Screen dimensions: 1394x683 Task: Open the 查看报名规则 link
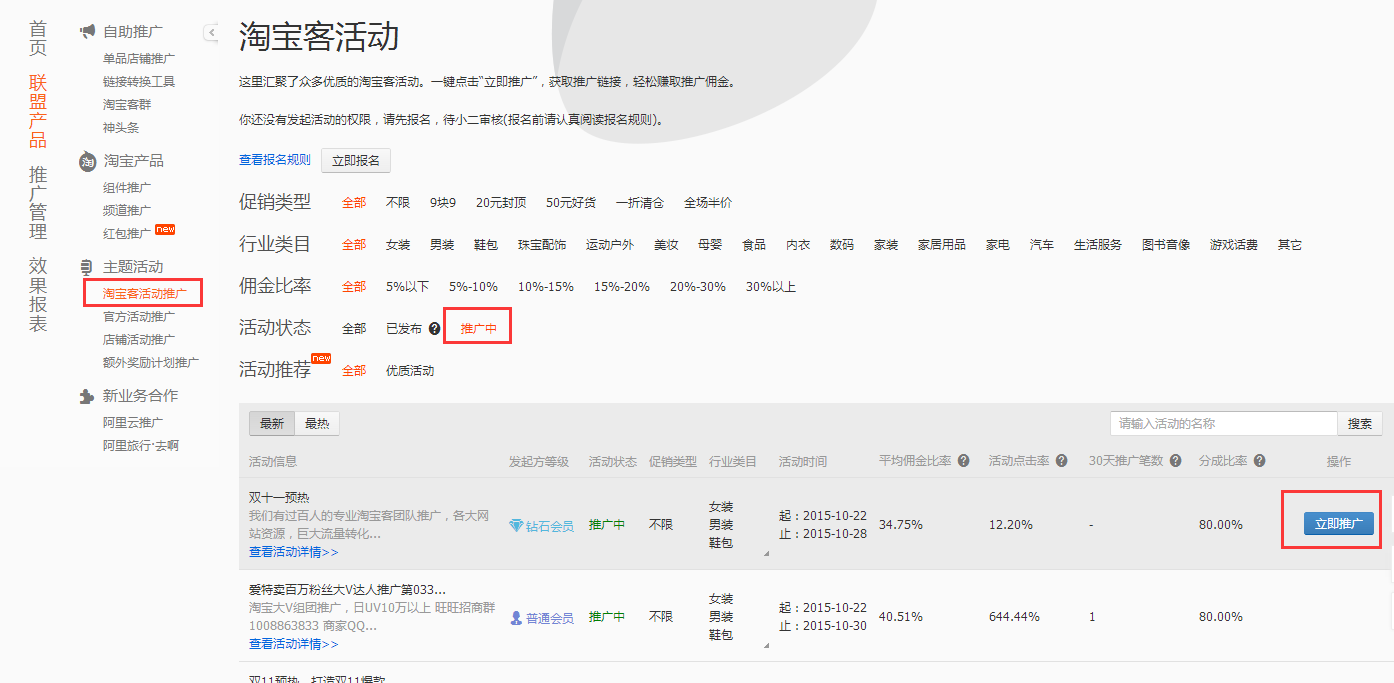coord(274,160)
